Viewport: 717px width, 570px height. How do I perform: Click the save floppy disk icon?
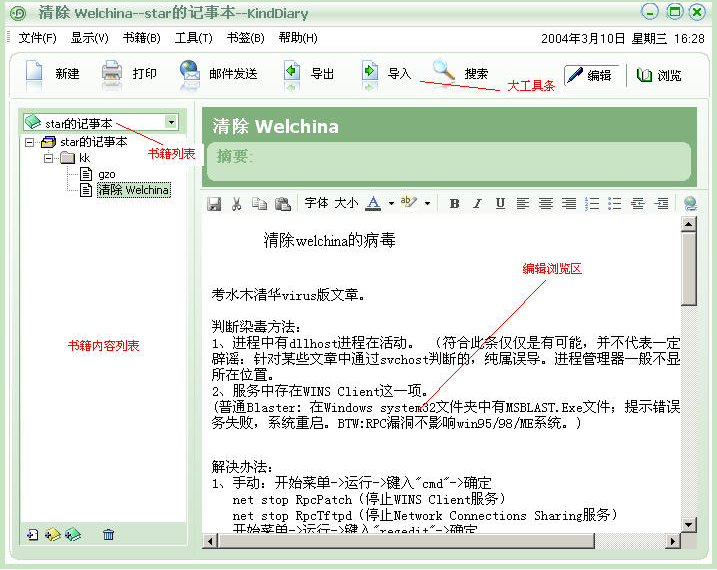click(x=214, y=204)
